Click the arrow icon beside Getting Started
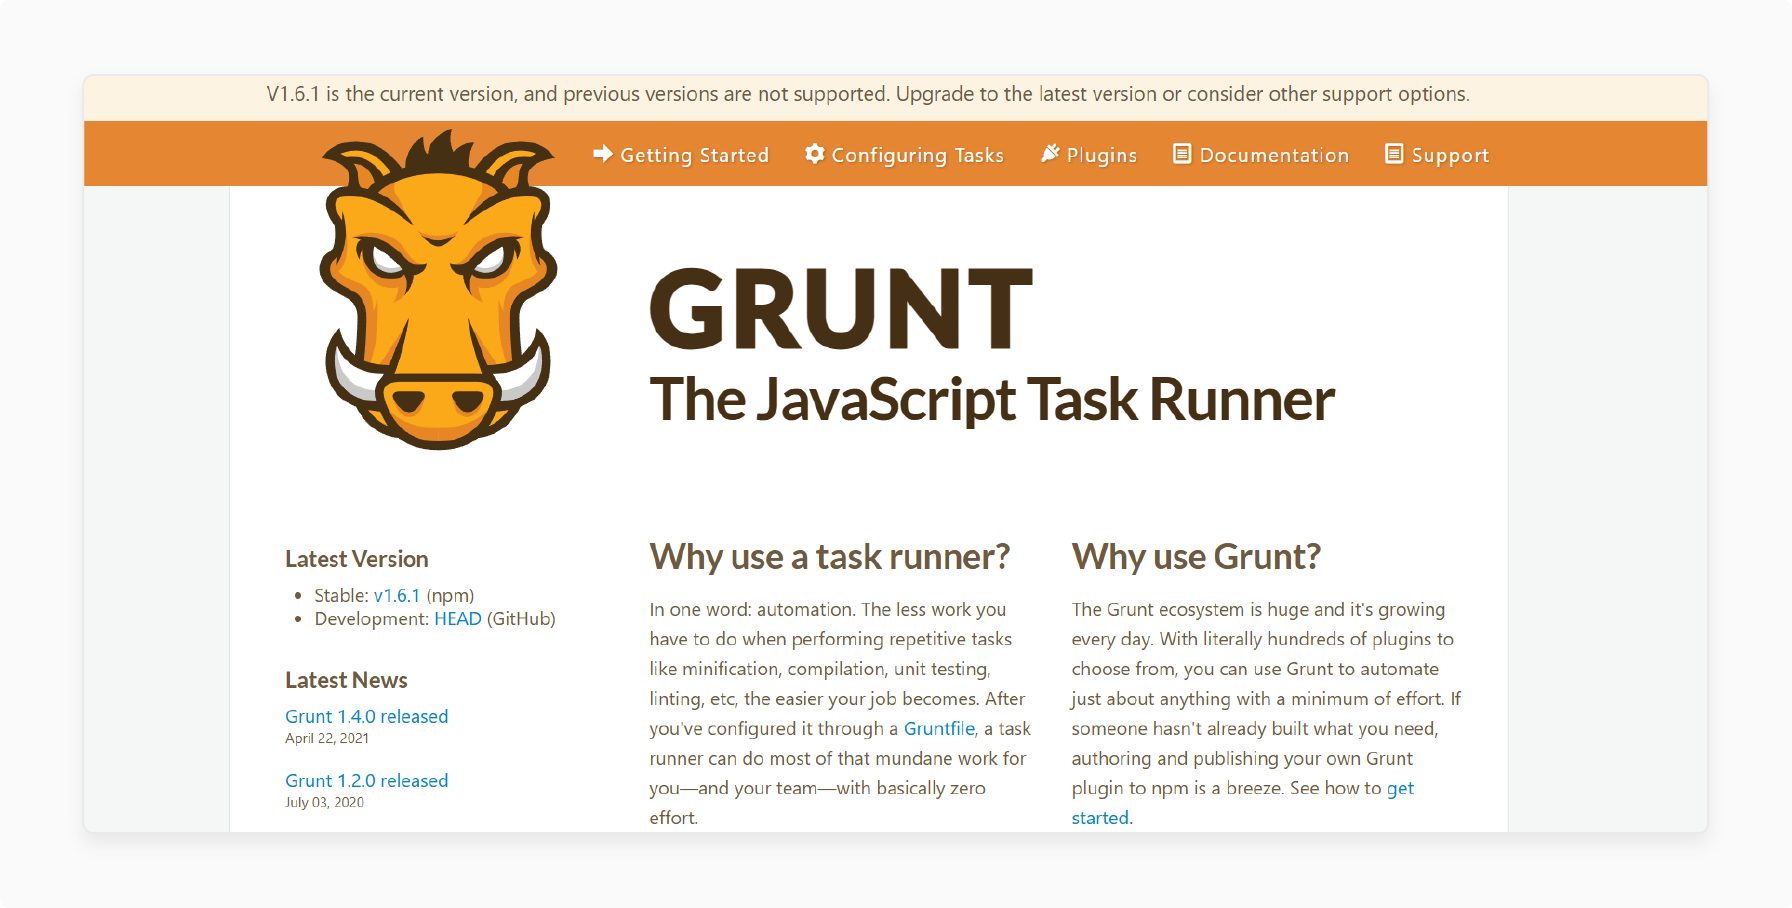The width and height of the screenshot is (1792, 908). coord(603,154)
